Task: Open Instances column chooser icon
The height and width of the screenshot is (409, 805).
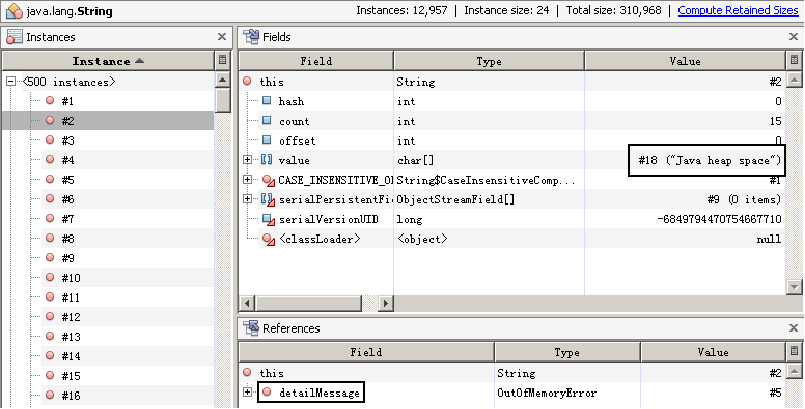Action: [x=222, y=62]
